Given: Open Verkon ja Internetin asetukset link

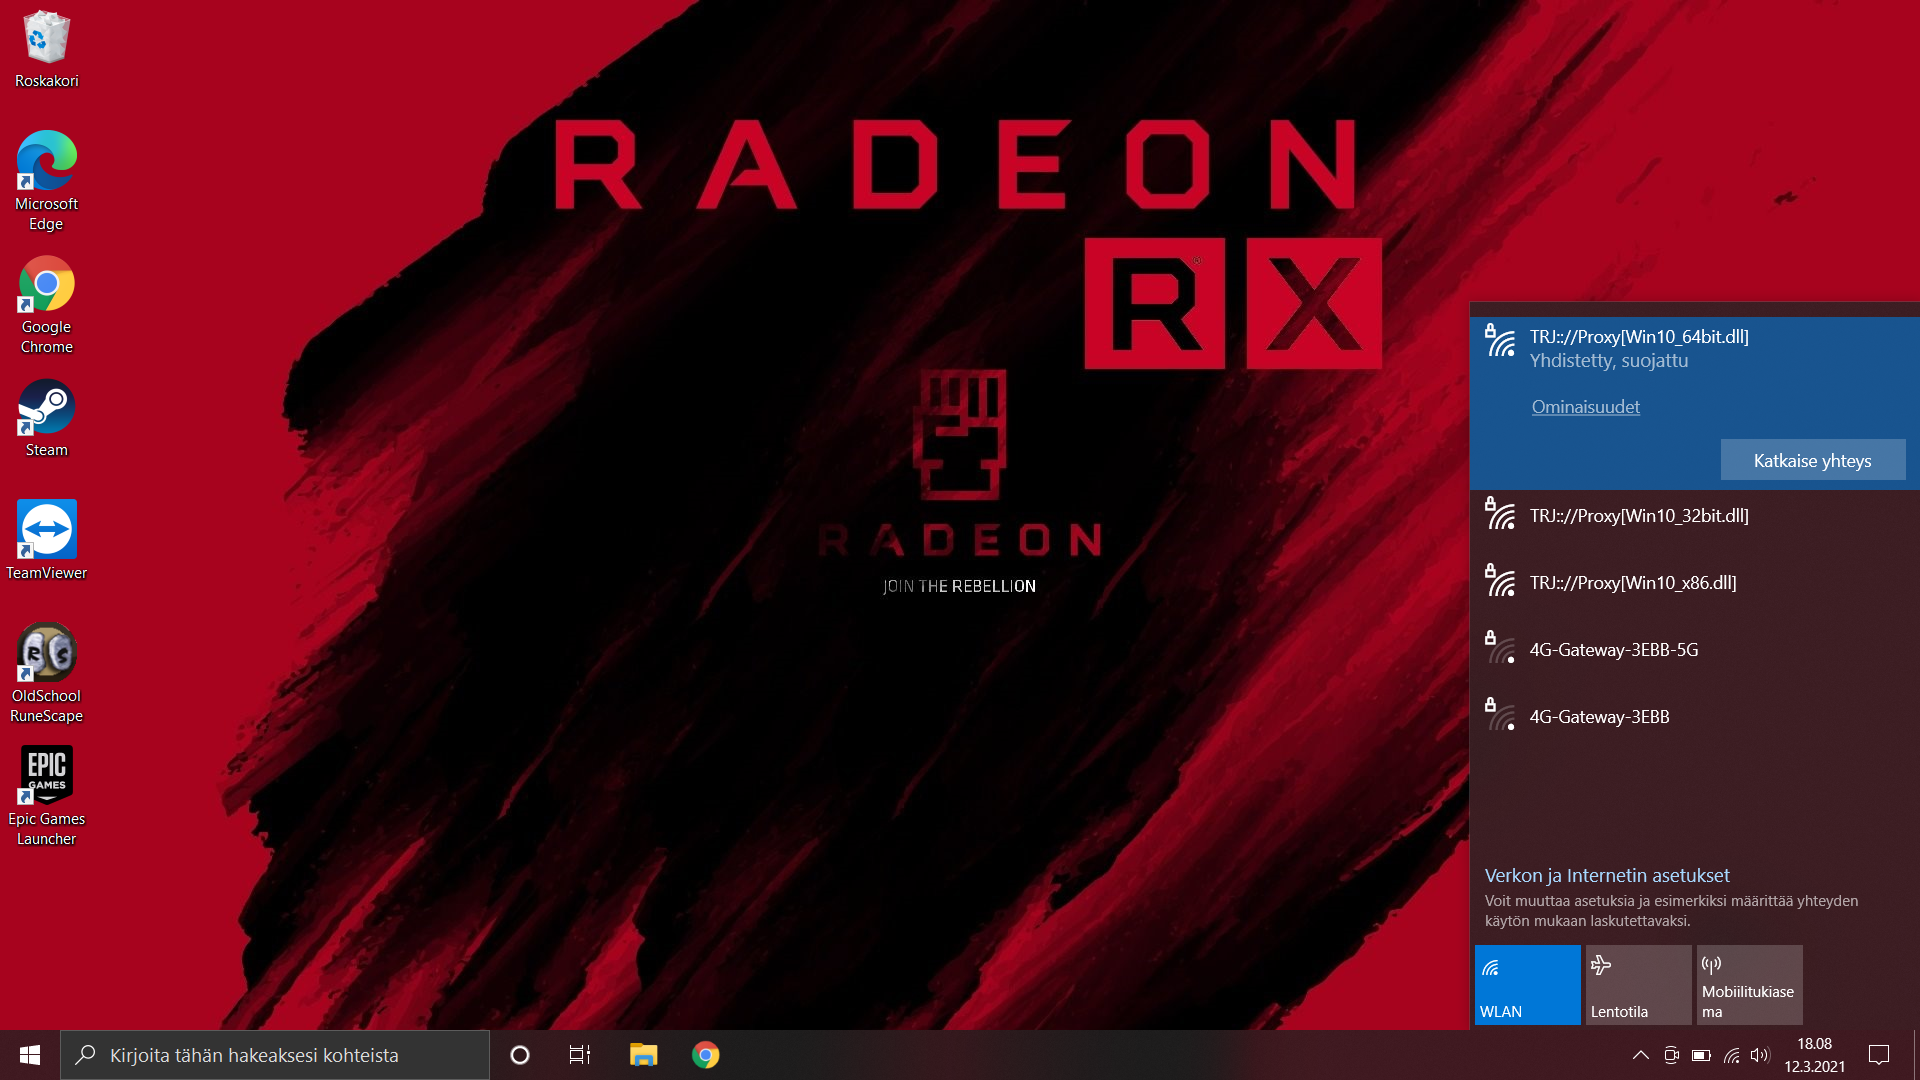Looking at the screenshot, I should pyautogui.click(x=1607, y=875).
